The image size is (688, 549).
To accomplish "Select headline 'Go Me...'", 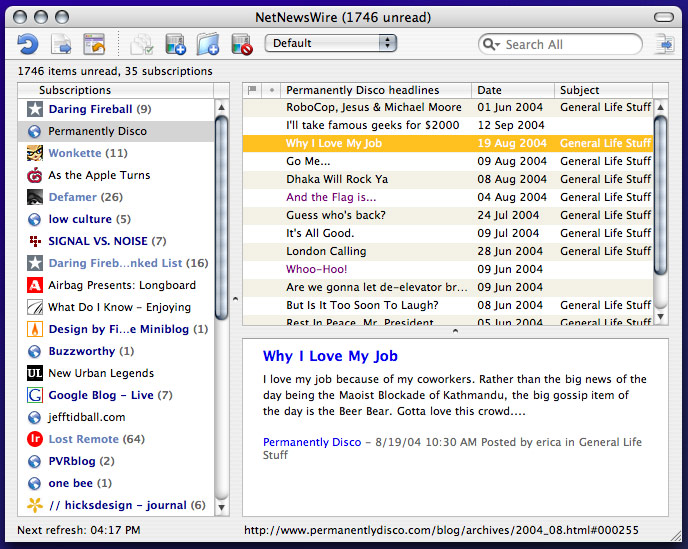I will point(448,161).
